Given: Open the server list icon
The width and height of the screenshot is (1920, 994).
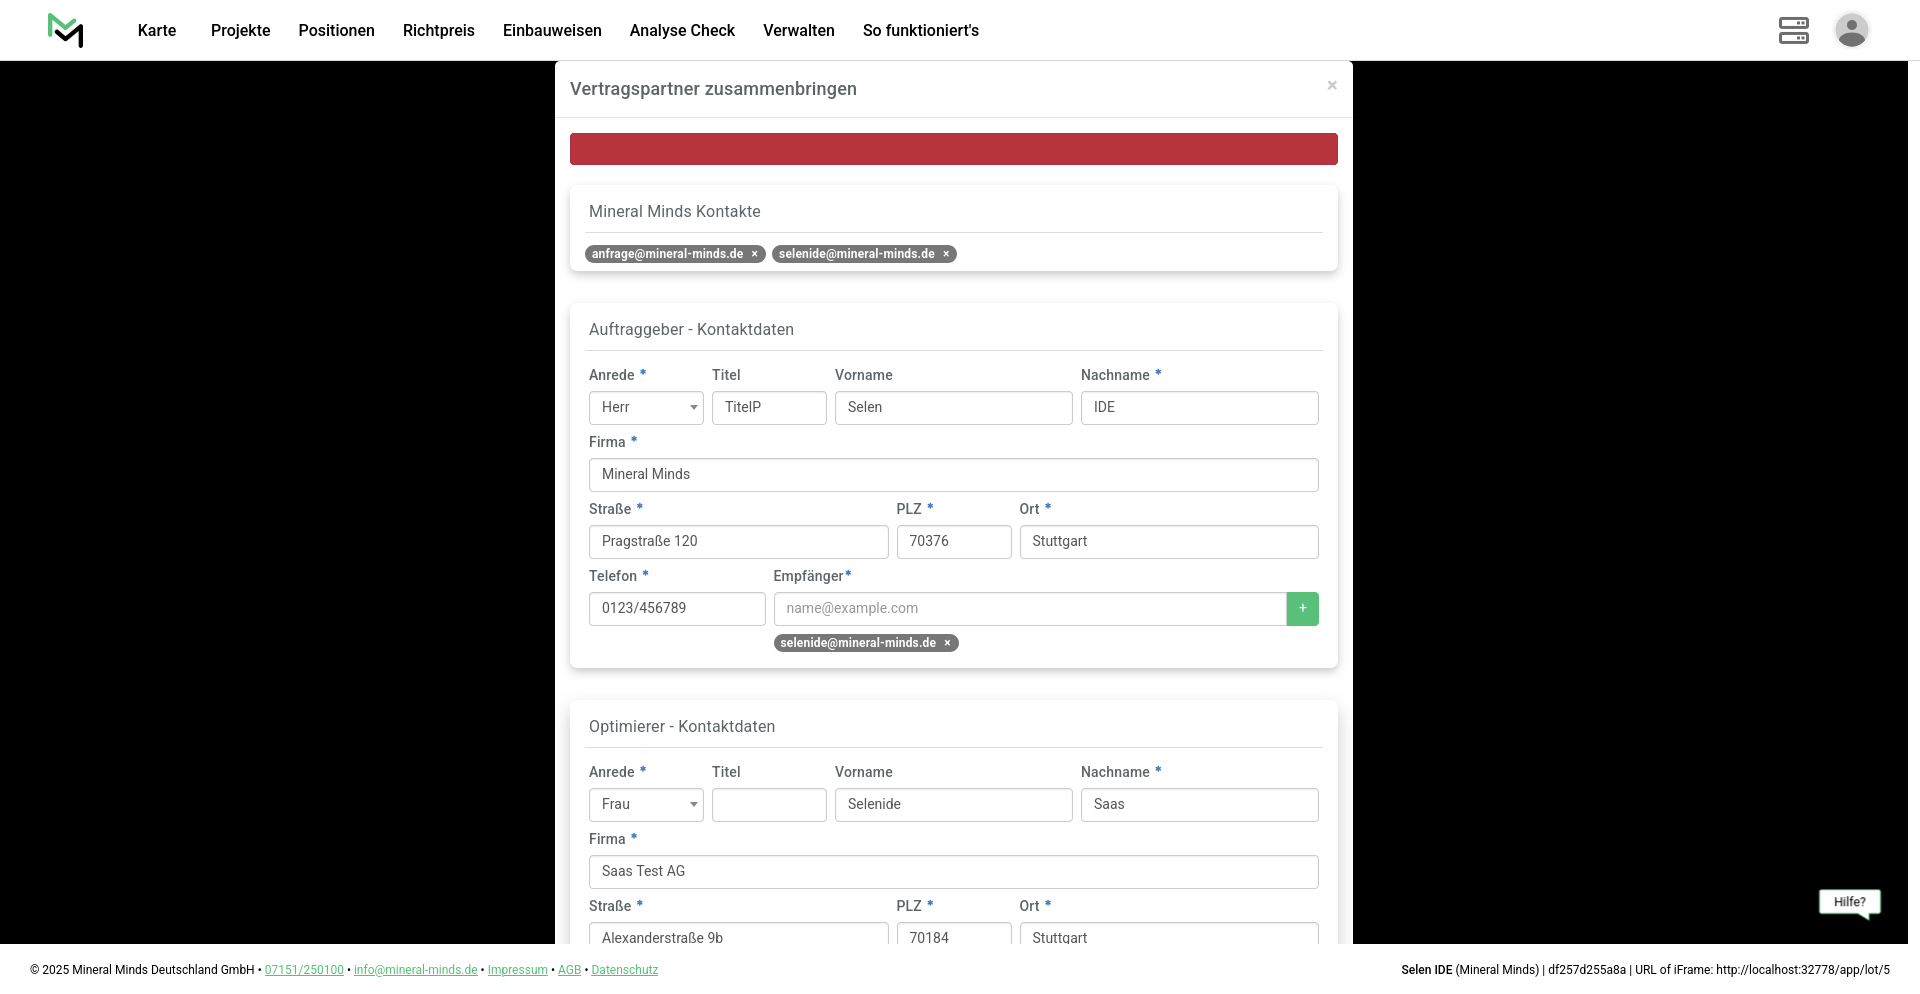Looking at the screenshot, I should [x=1793, y=30].
